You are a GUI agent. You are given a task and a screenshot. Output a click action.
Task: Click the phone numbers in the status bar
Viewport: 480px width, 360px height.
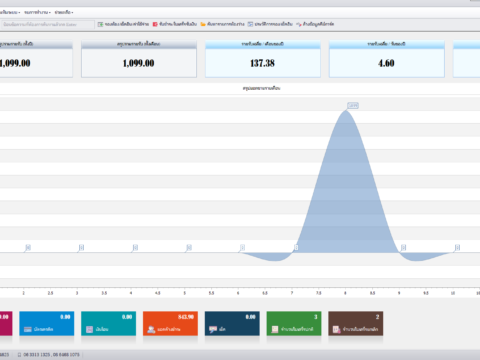click(x=51, y=355)
